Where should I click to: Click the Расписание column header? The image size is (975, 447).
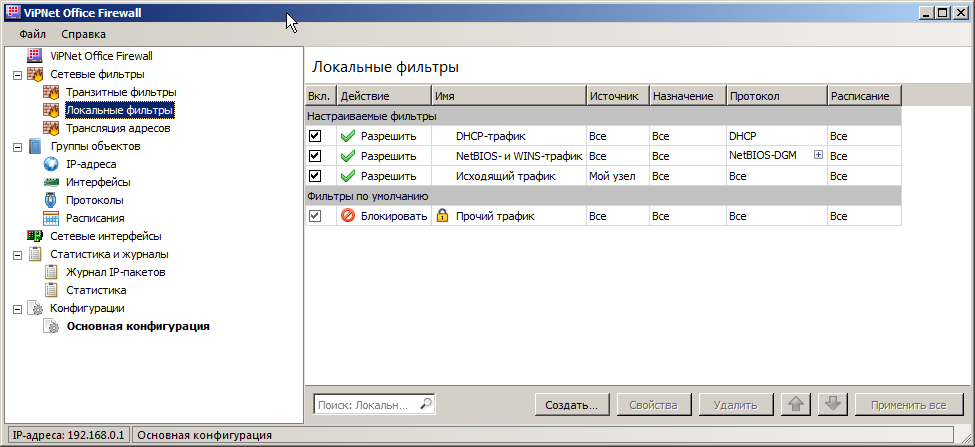(x=865, y=96)
